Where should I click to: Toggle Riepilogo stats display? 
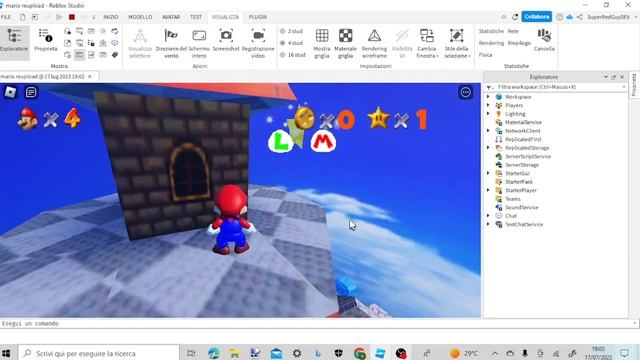click(519, 43)
